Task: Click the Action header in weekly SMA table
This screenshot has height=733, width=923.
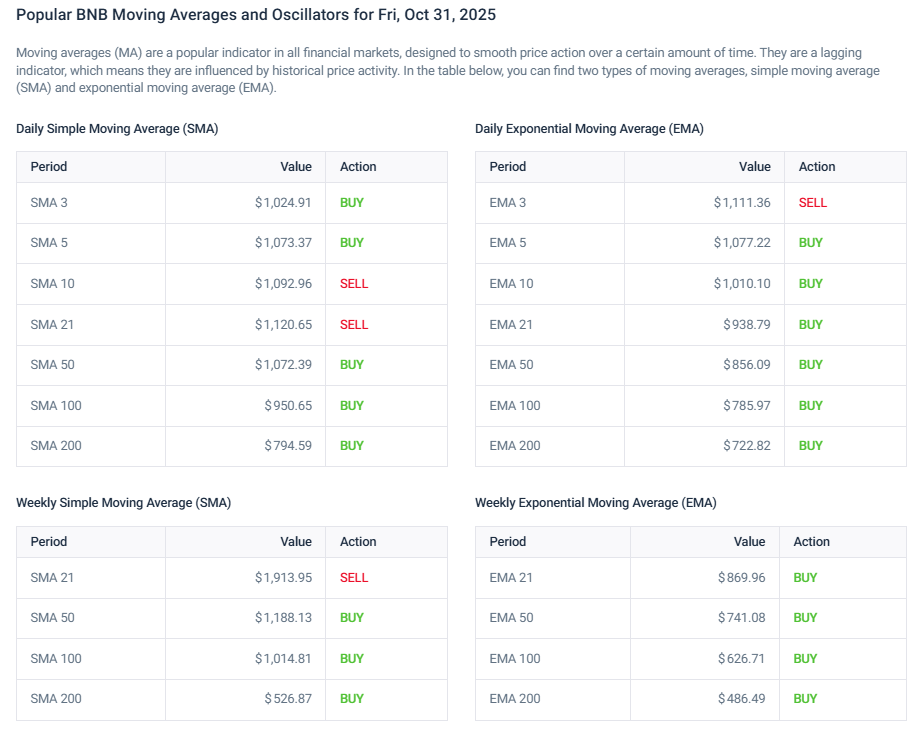Action: pos(357,541)
